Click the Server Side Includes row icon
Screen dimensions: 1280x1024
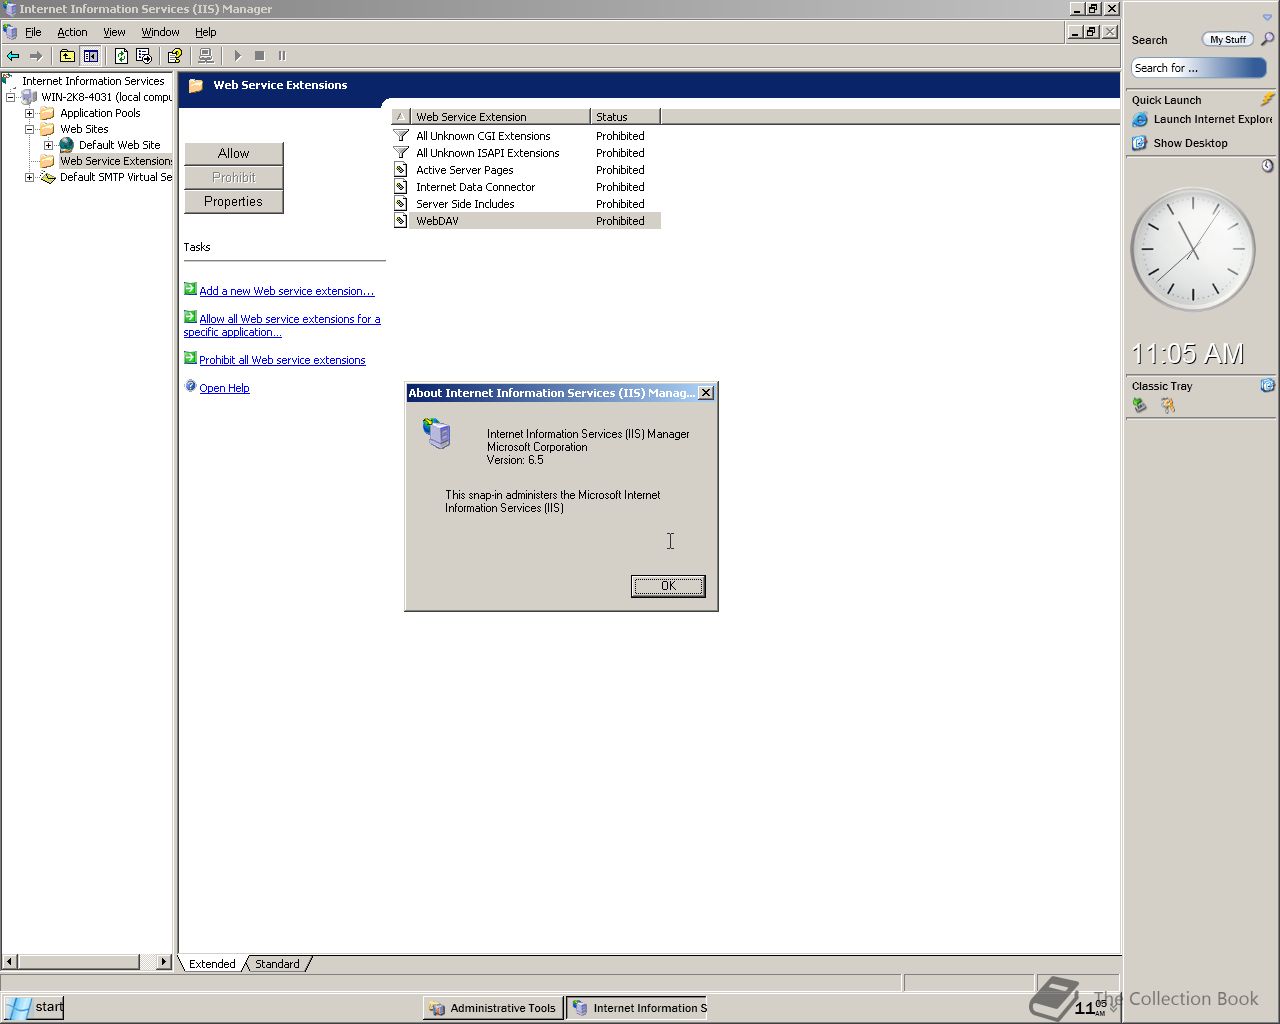pyautogui.click(x=401, y=204)
